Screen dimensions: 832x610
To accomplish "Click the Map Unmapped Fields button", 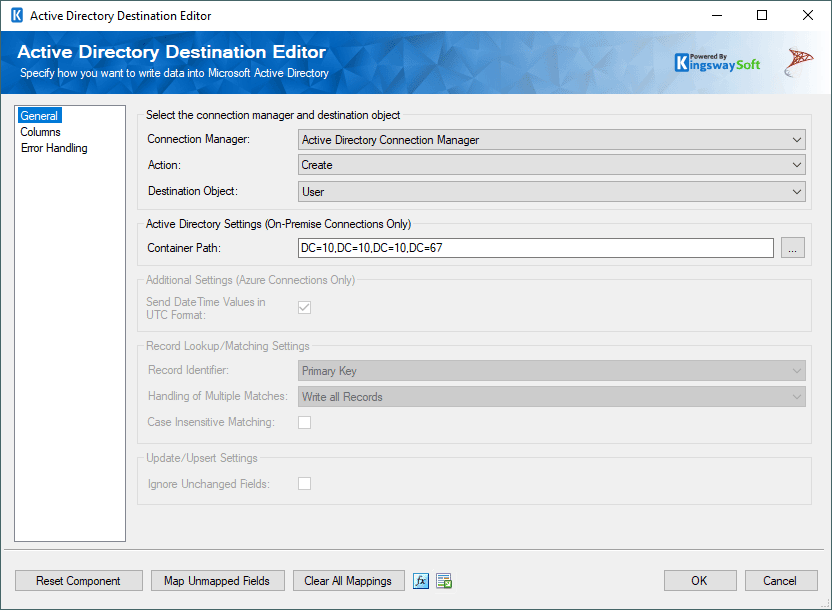I will 217,581.
